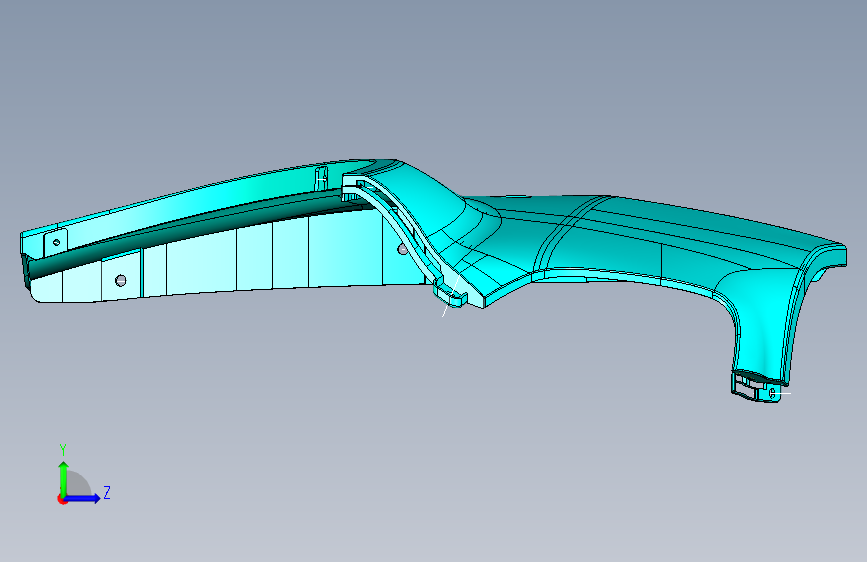Click the green Y axis arrow of the triad
This screenshot has width=867, height=562.
coord(63,478)
